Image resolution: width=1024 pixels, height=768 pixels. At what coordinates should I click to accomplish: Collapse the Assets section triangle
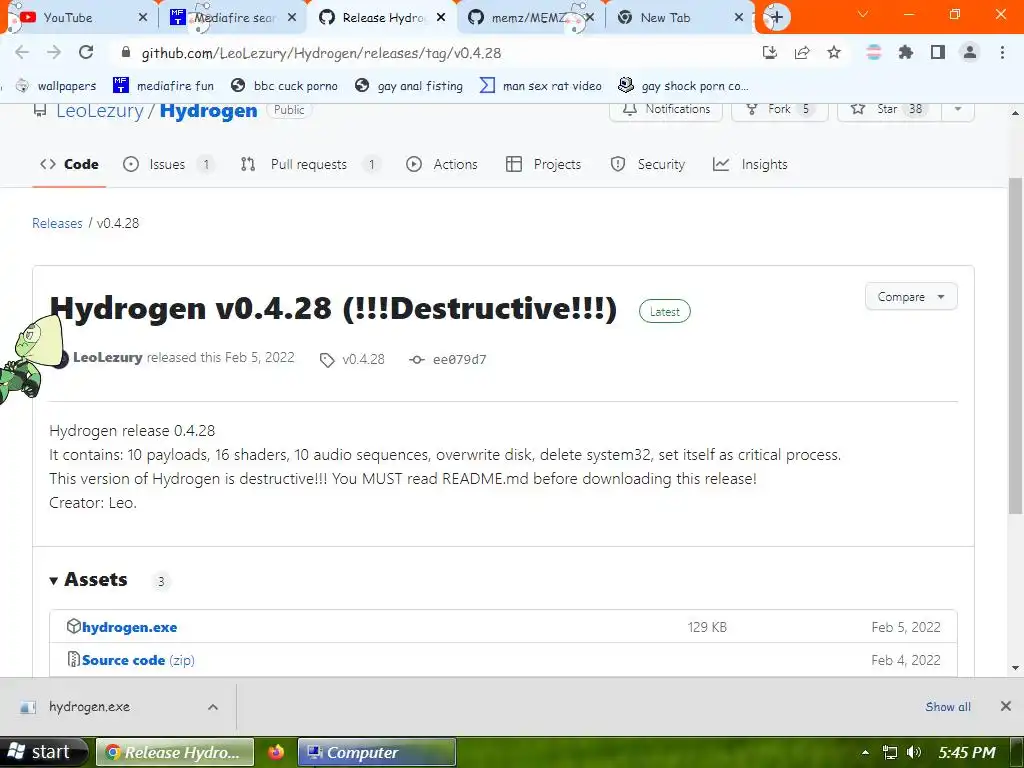[x=54, y=580]
